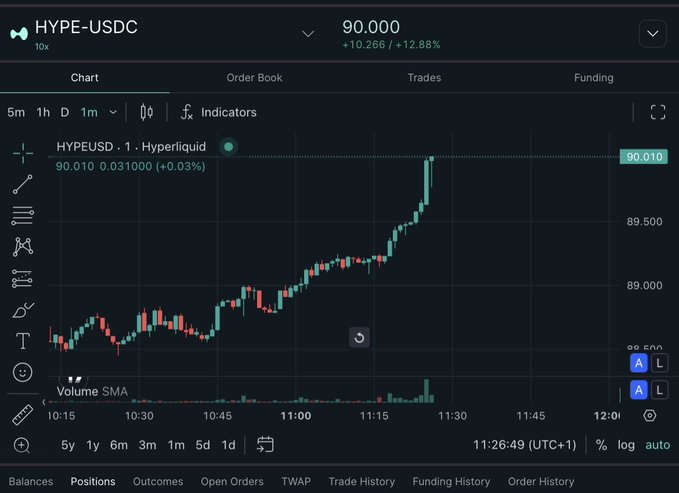The height and width of the screenshot is (493, 679).
Task: Toggle volume pane A auto-scale button
Action: coord(639,390)
